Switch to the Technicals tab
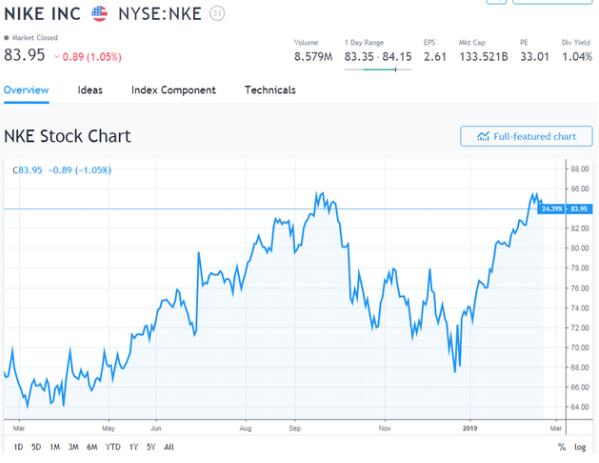The image size is (599, 463). (270, 90)
